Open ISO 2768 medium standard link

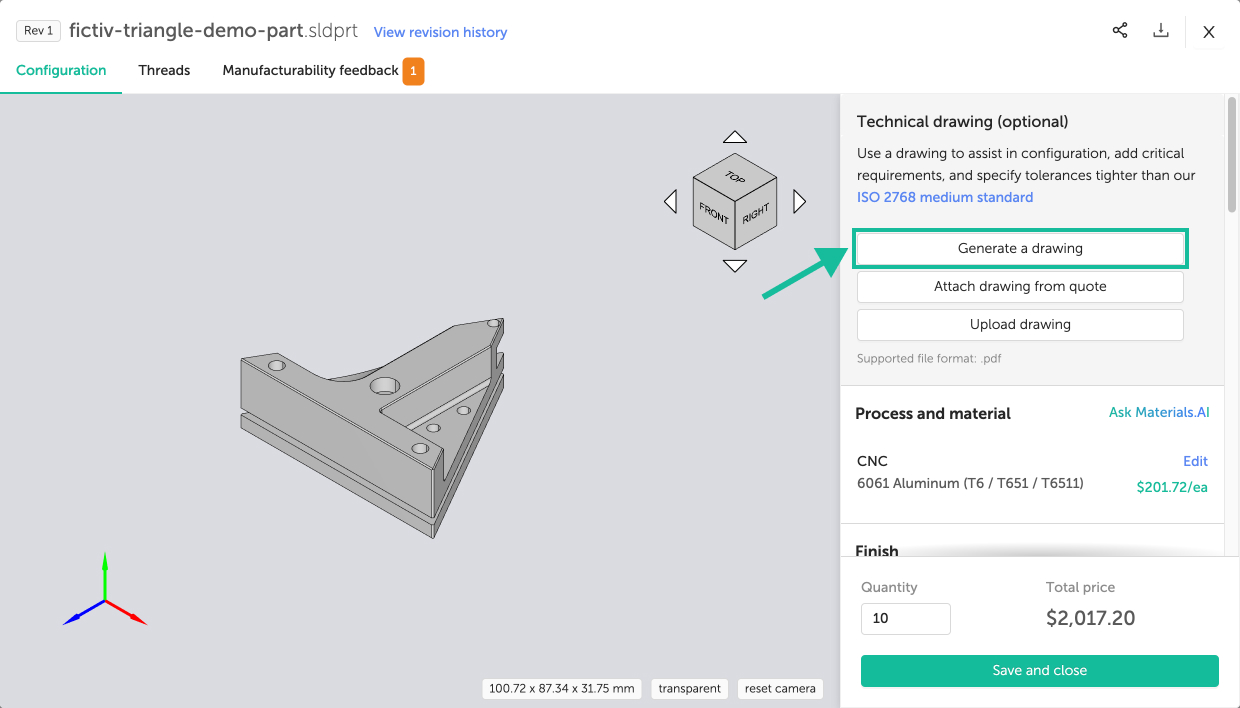pos(945,197)
